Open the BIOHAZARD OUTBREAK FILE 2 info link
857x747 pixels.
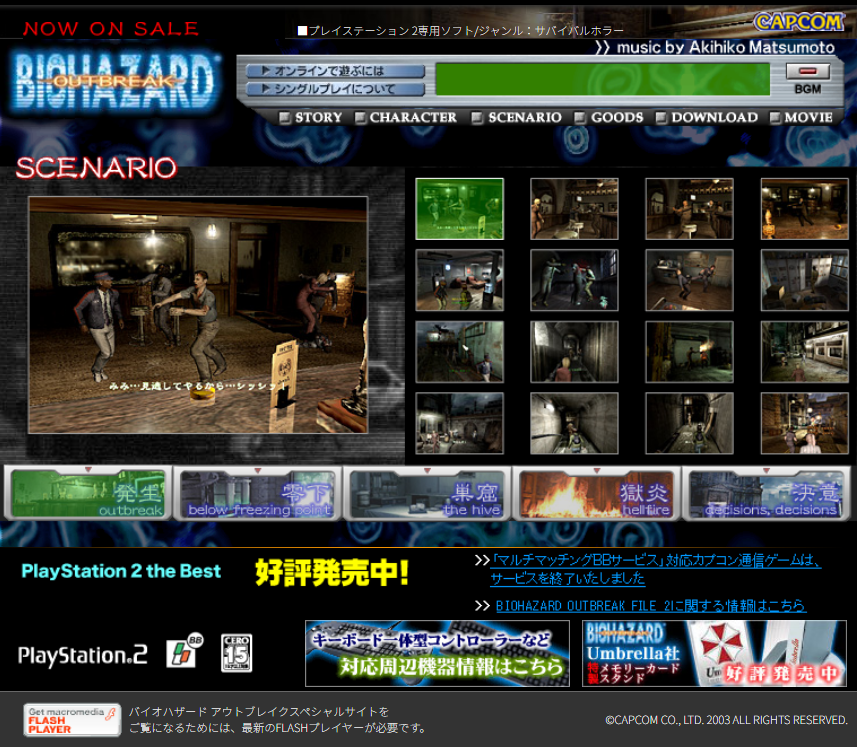click(x=650, y=605)
